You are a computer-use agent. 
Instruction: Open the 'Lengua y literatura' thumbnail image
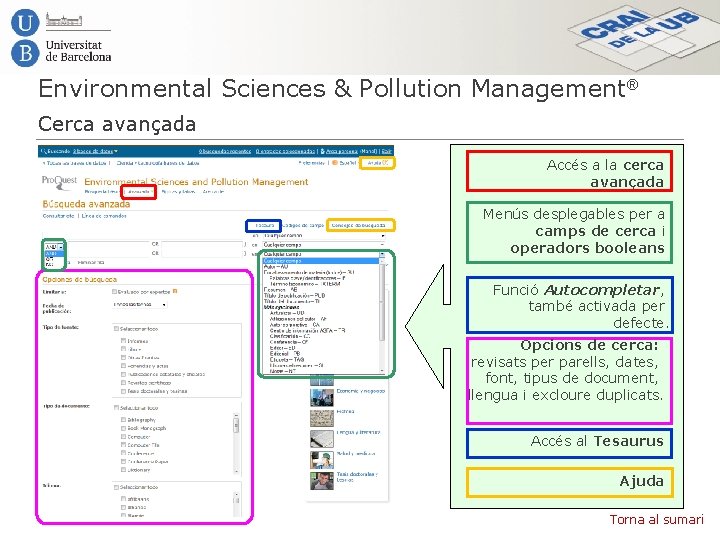322,439
